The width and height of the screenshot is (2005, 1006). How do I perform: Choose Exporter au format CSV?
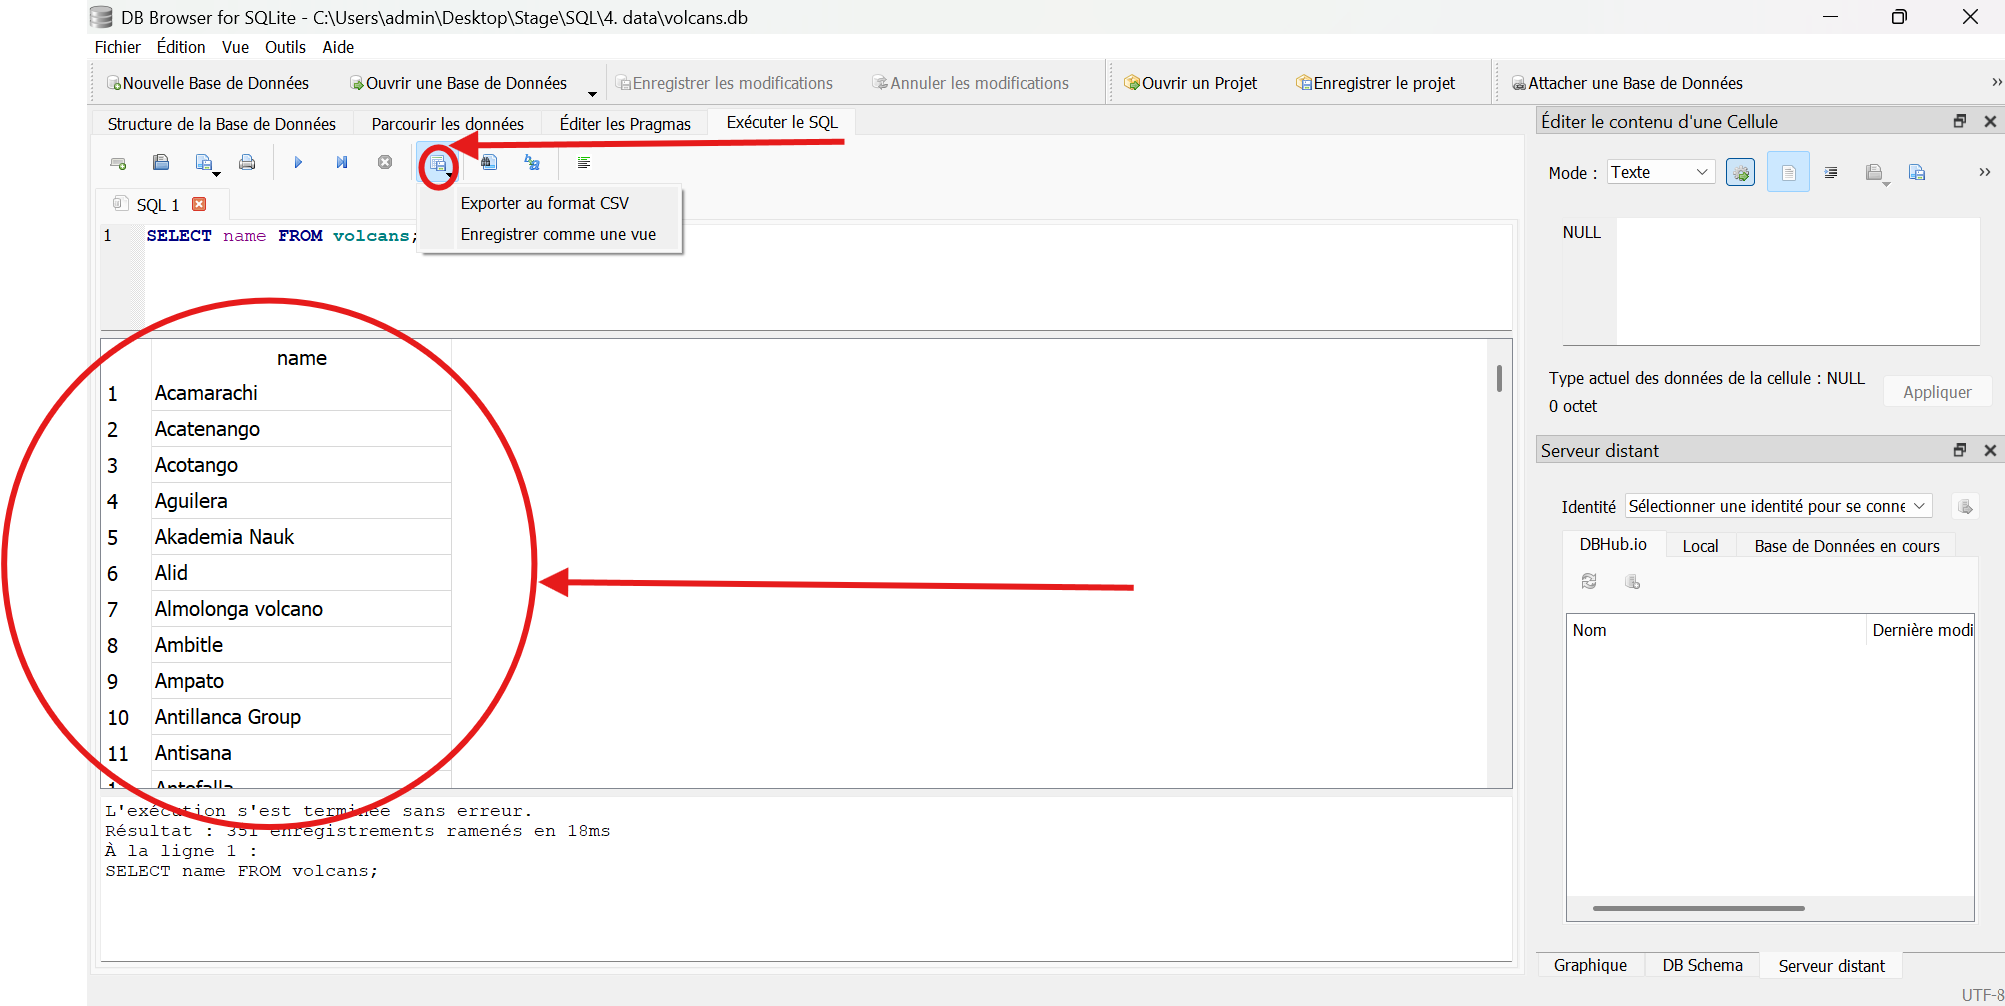[x=545, y=203]
